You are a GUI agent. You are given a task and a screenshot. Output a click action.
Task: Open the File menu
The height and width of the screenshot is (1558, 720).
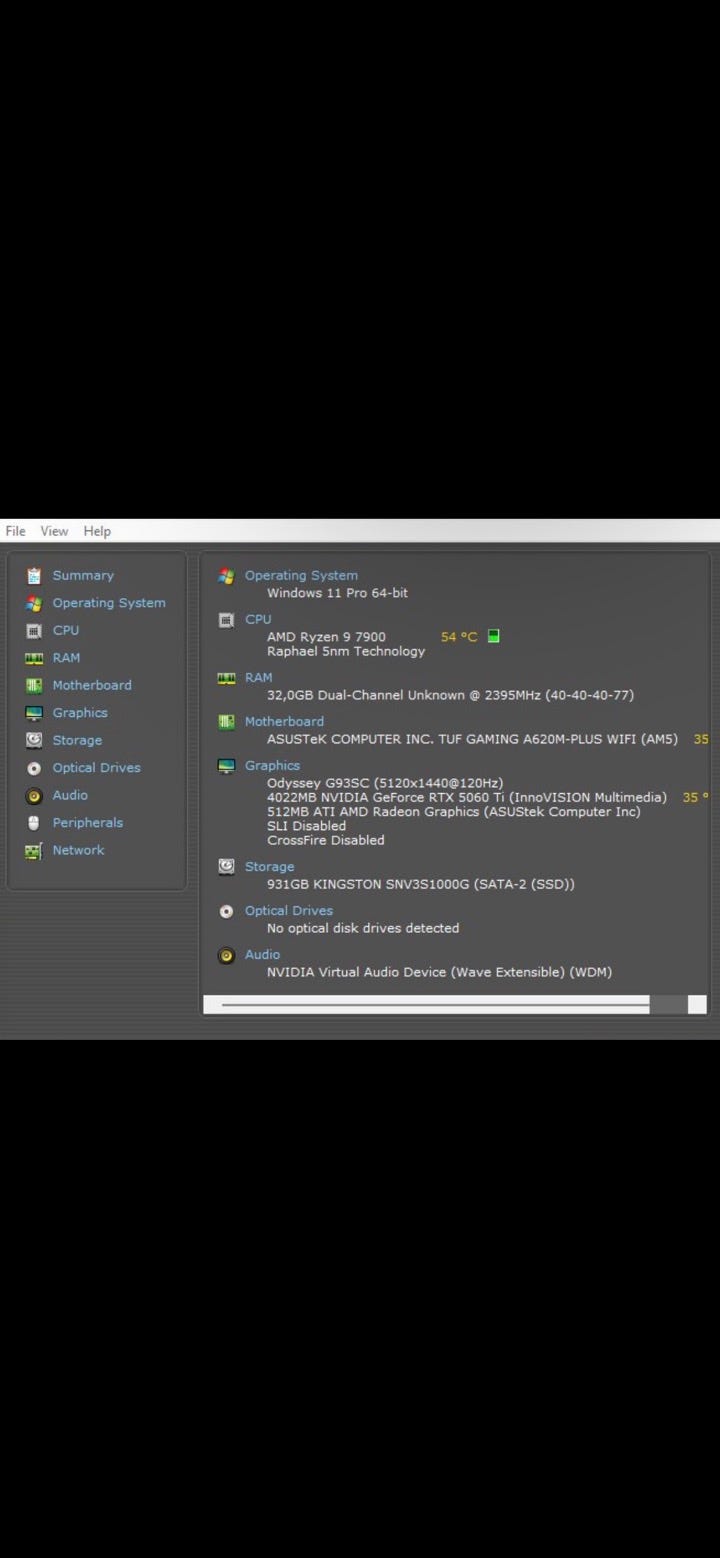15,531
